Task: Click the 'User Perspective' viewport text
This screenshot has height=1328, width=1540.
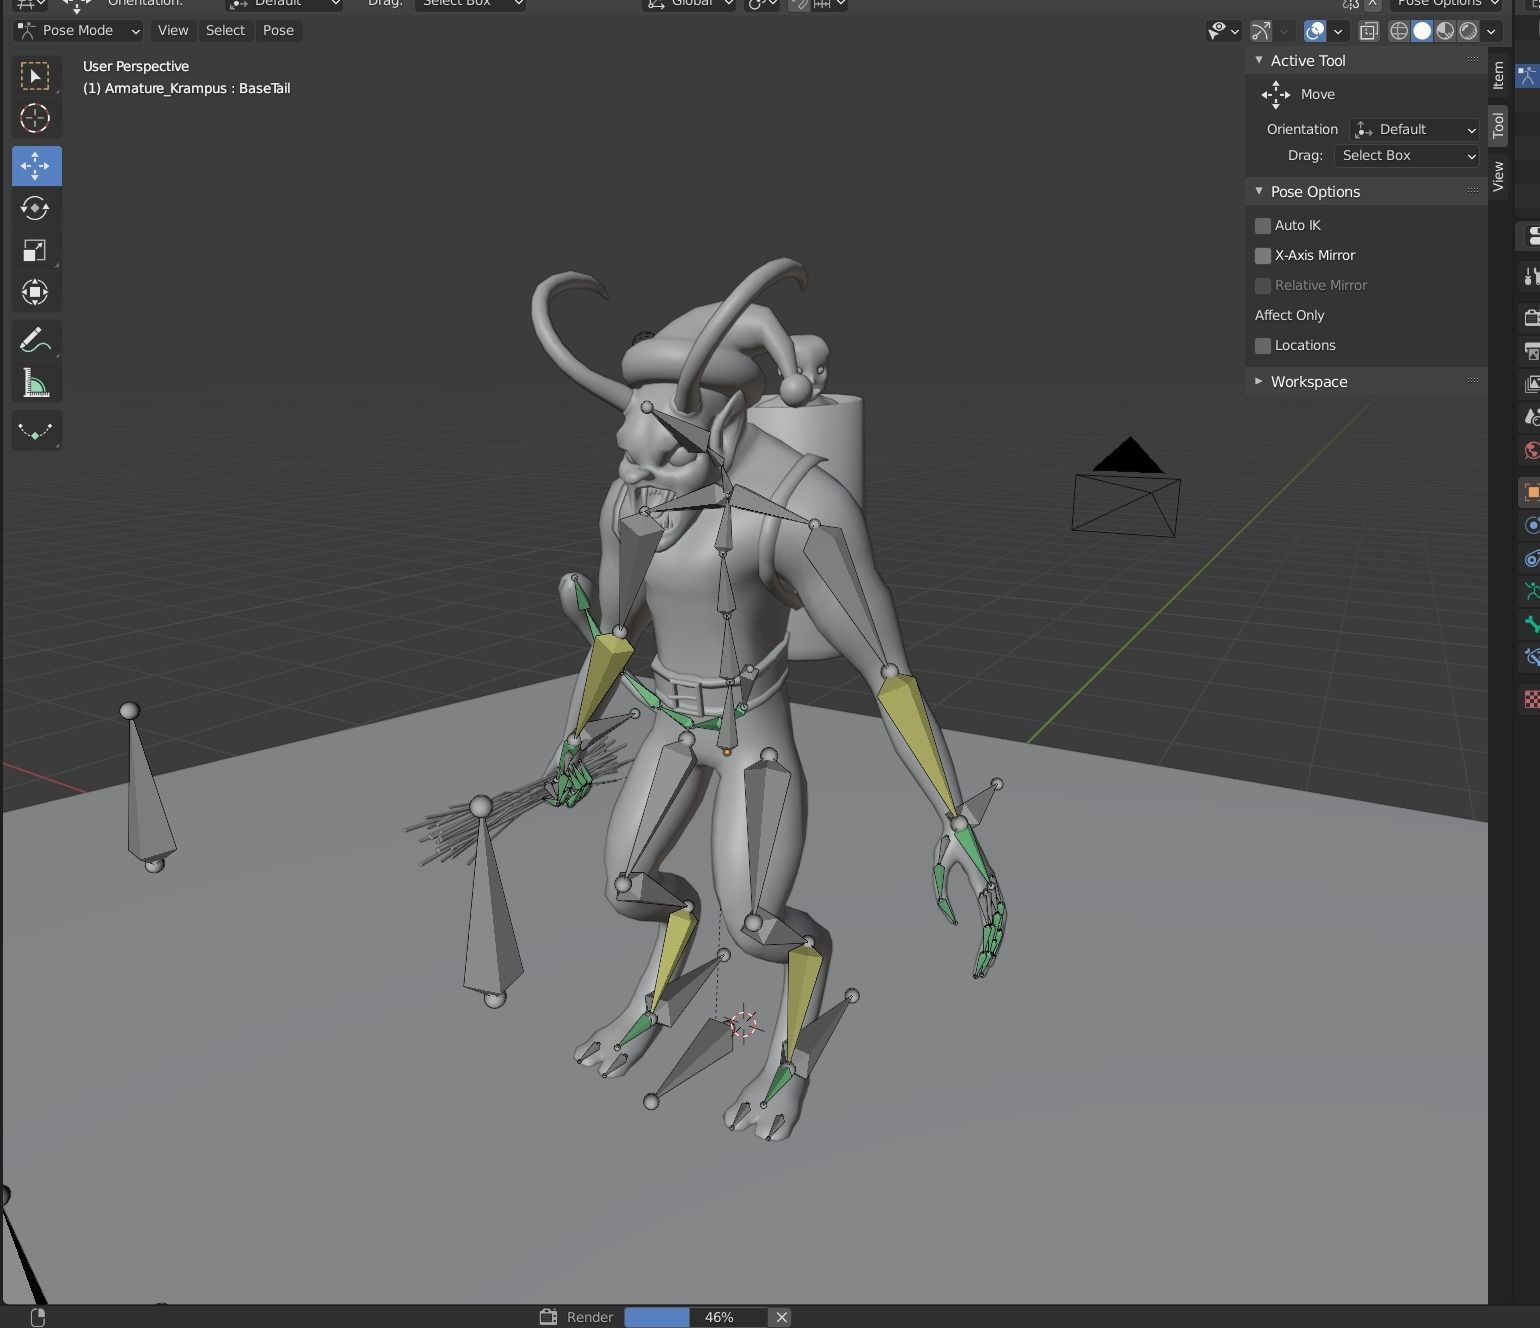Action: point(136,66)
